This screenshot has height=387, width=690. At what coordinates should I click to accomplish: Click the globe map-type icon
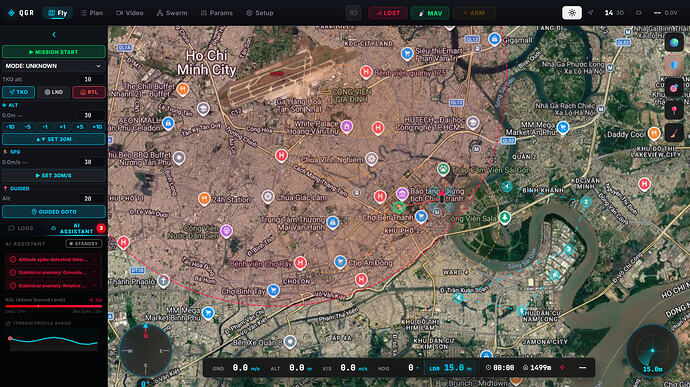click(674, 43)
